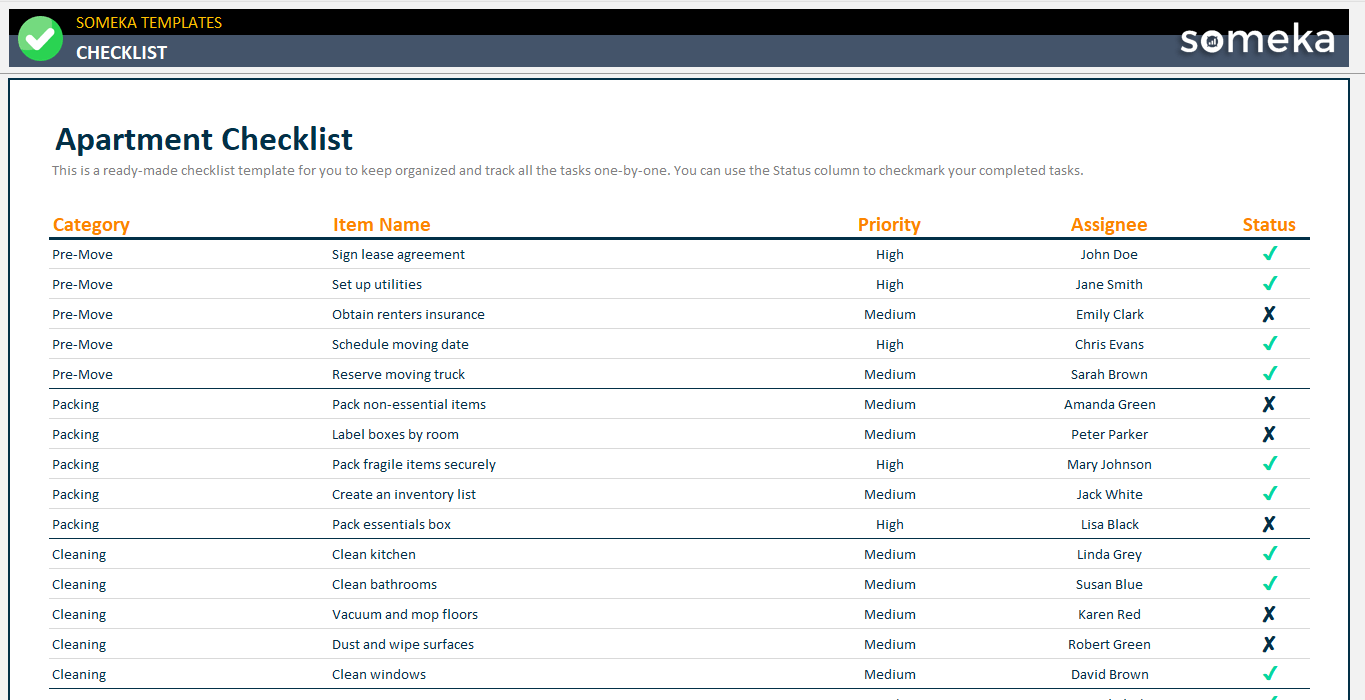Toggle status check for Clean kitchen
1365x700 pixels.
[x=1269, y=554]
